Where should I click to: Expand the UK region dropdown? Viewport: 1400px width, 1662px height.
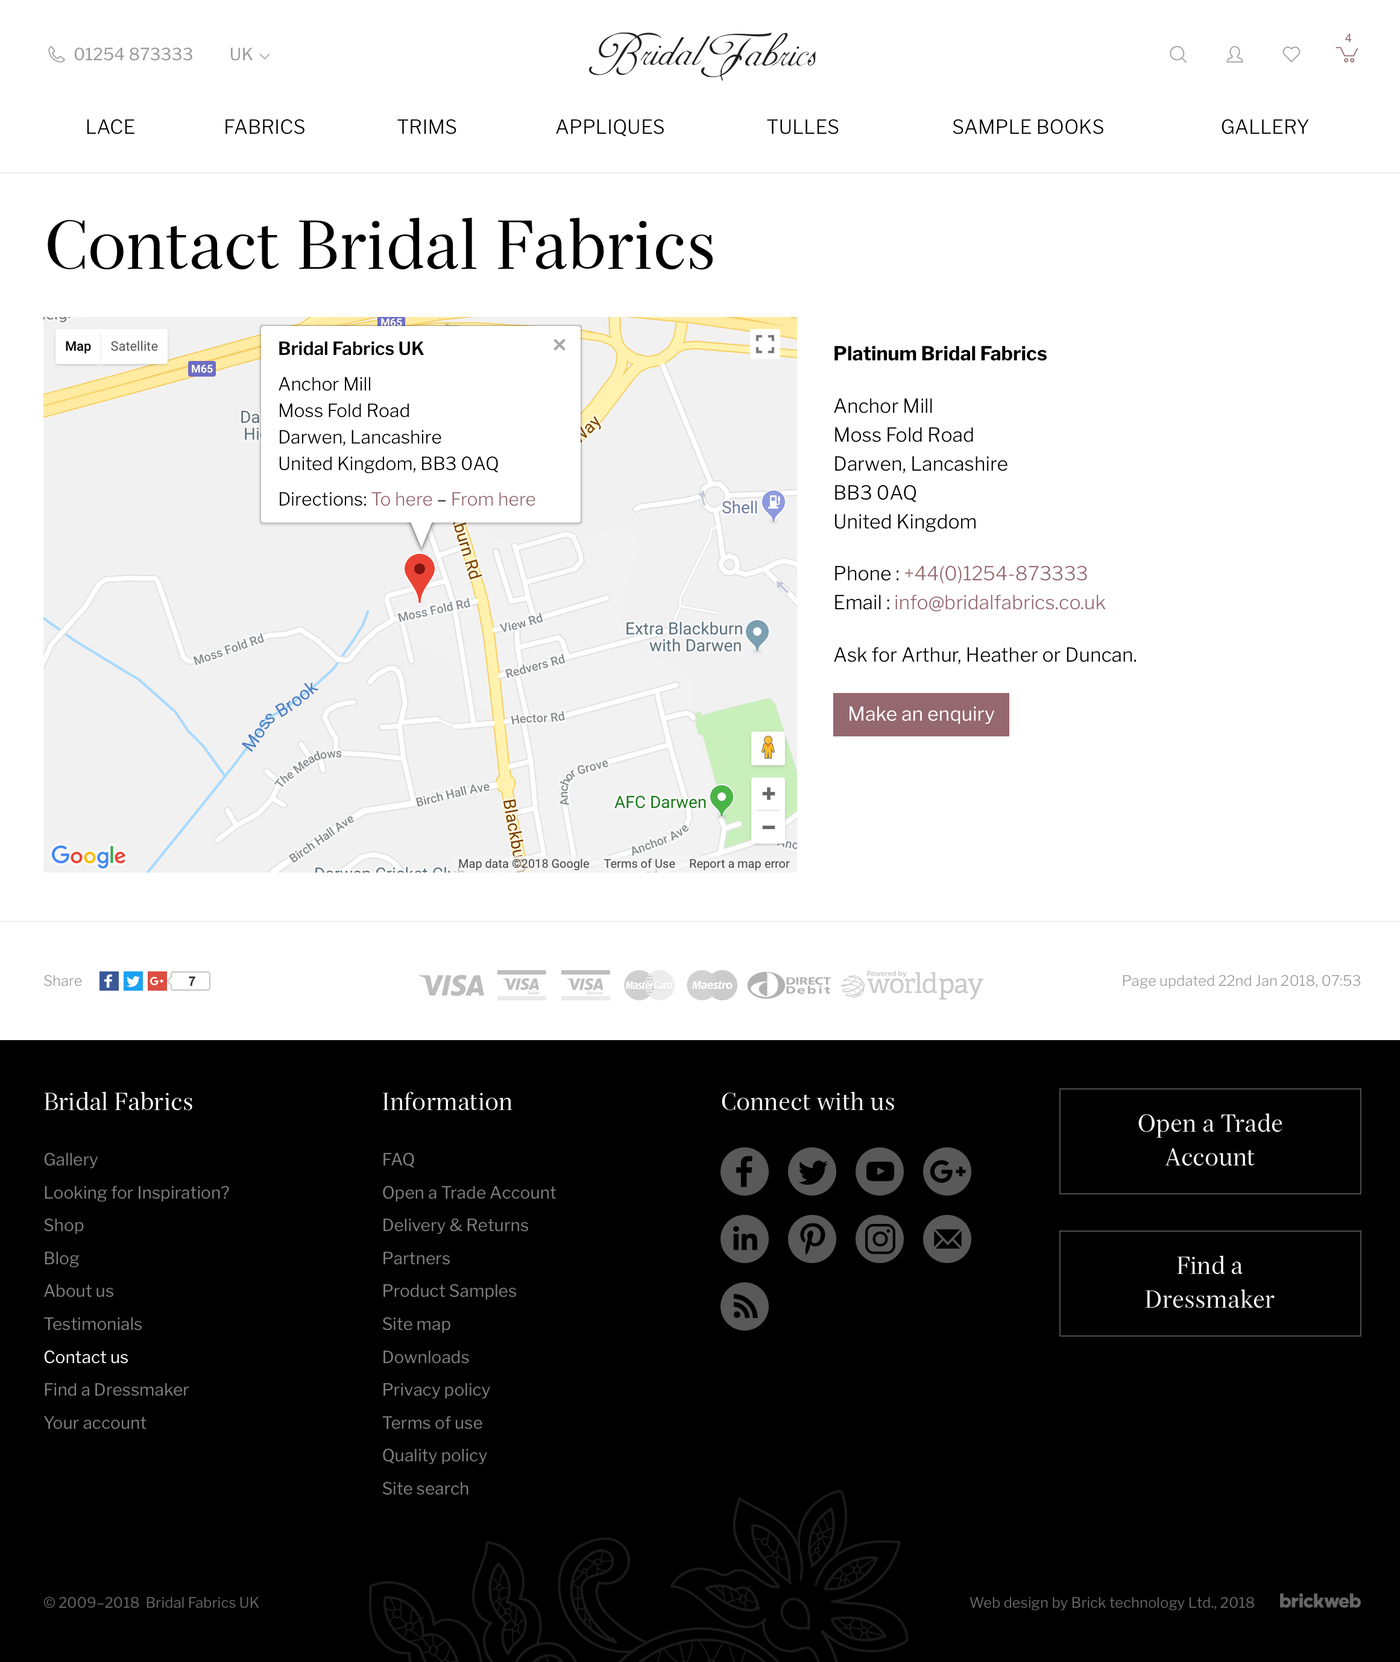[250, 54]
